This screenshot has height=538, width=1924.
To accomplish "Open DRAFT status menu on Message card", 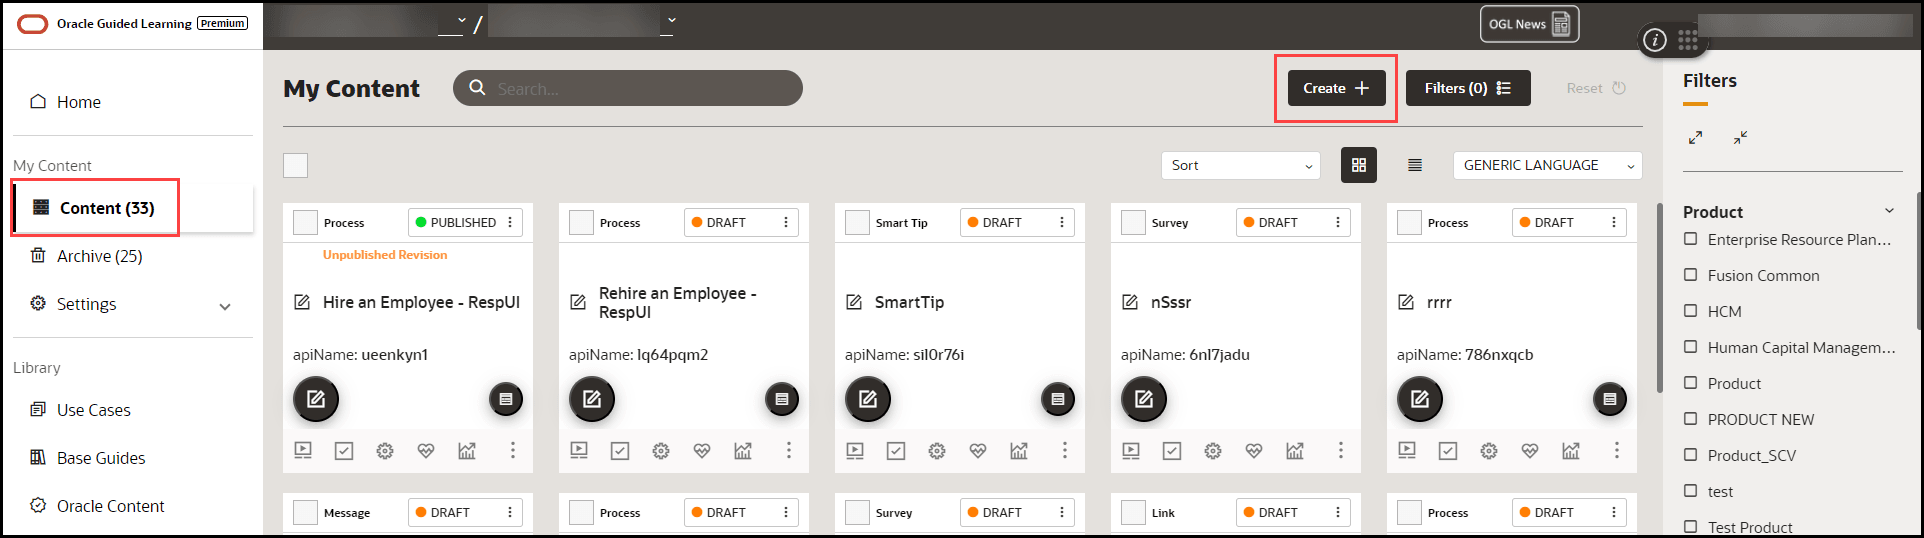I will coord(510,512).
